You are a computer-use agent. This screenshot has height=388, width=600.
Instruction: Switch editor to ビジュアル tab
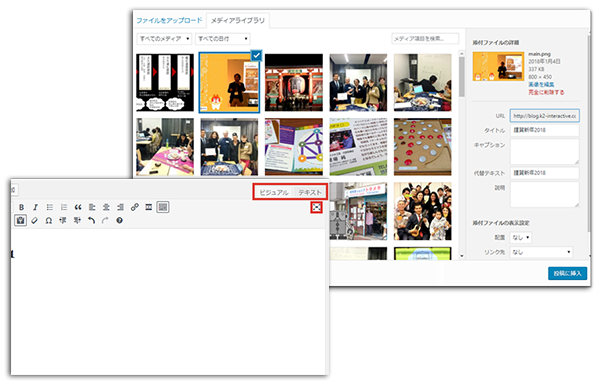[x=274, y=192]
